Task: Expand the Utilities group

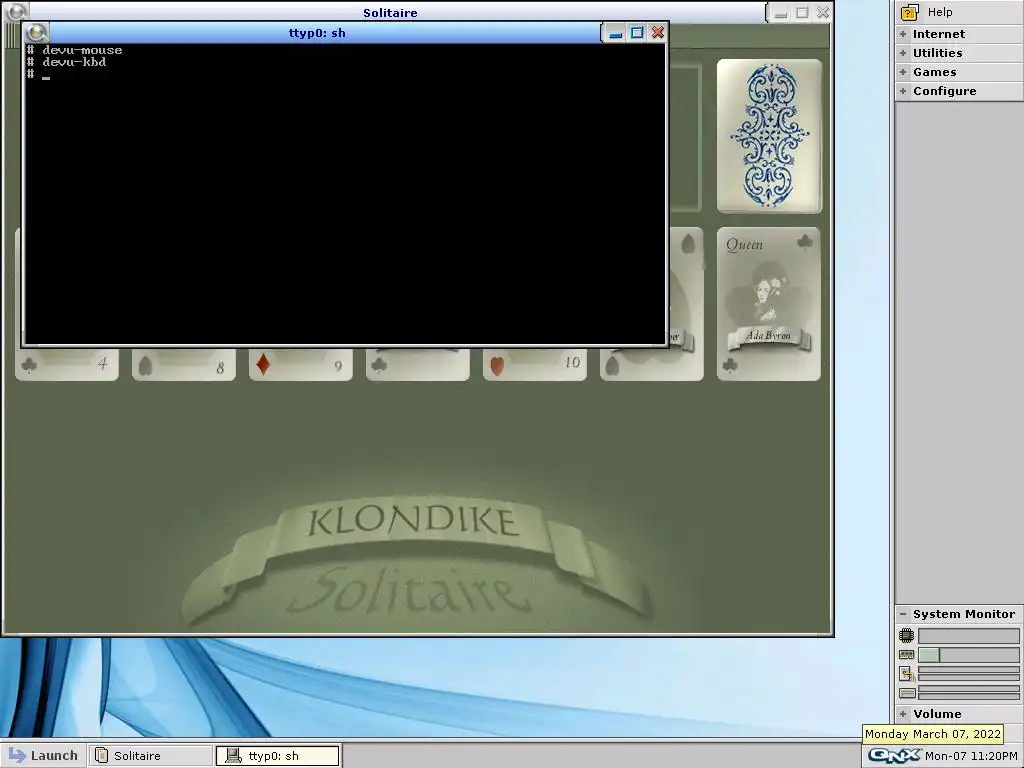Action: point(903,53)
